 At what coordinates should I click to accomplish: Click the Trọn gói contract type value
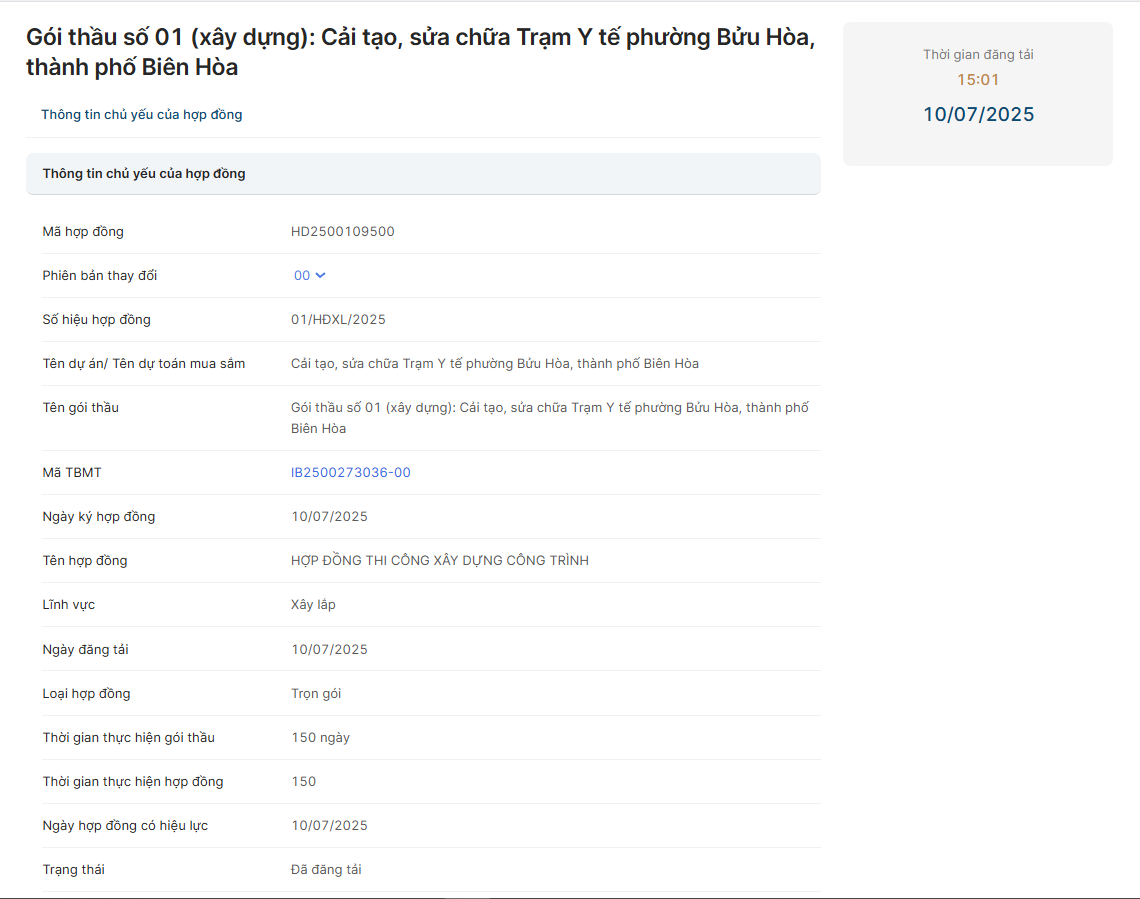(x=316, y=694)
